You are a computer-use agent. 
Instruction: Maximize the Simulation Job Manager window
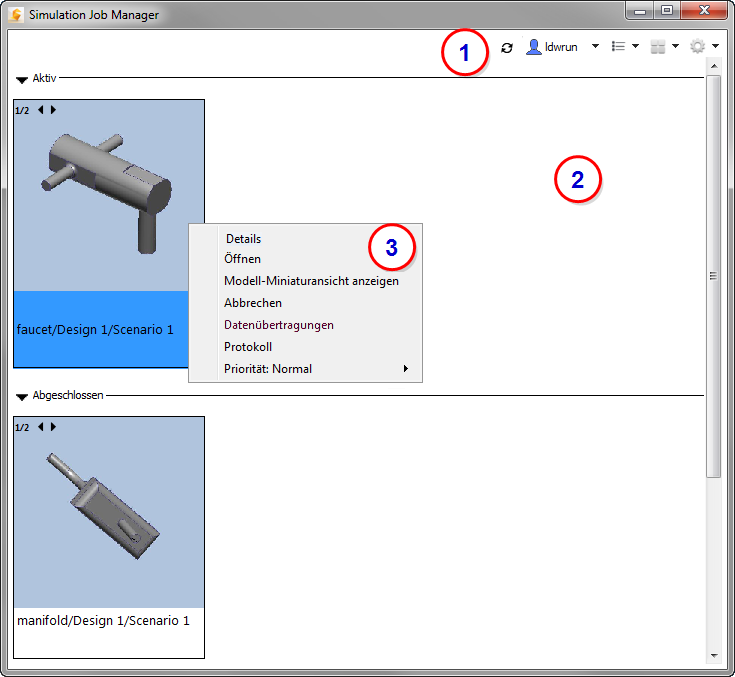pyautogui.click(x=667, y=11)
